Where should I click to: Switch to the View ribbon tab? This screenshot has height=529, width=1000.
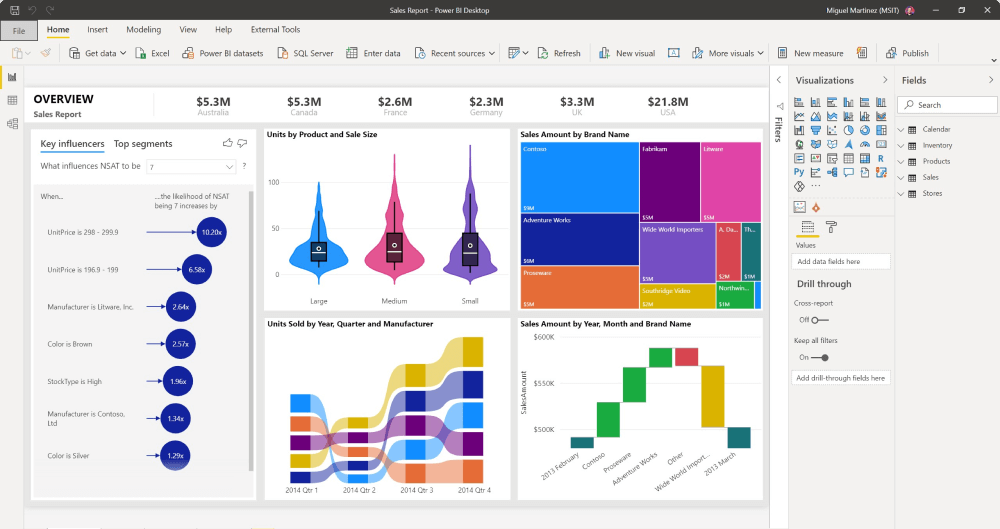click(x=188, y=29)
